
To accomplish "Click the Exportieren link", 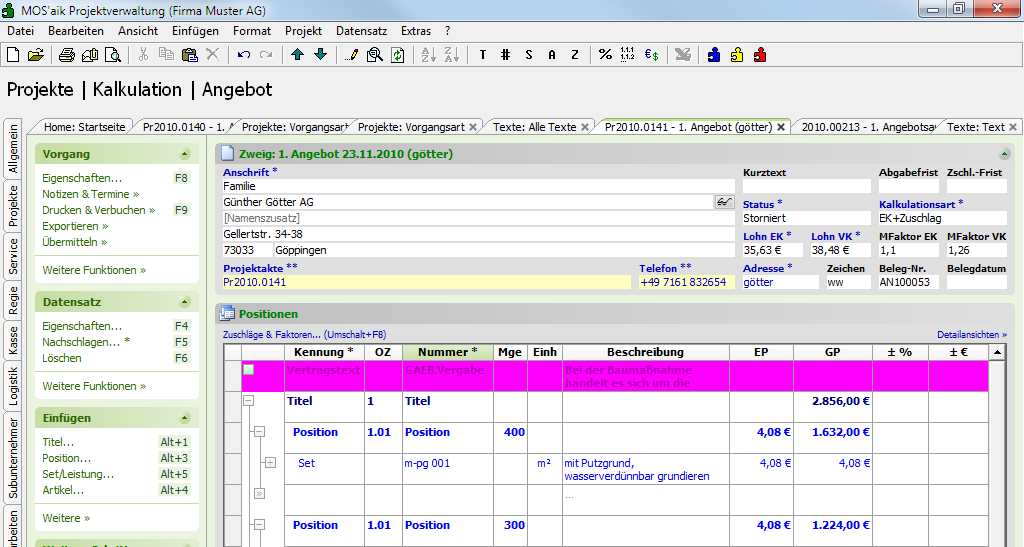I will point(75,226).
